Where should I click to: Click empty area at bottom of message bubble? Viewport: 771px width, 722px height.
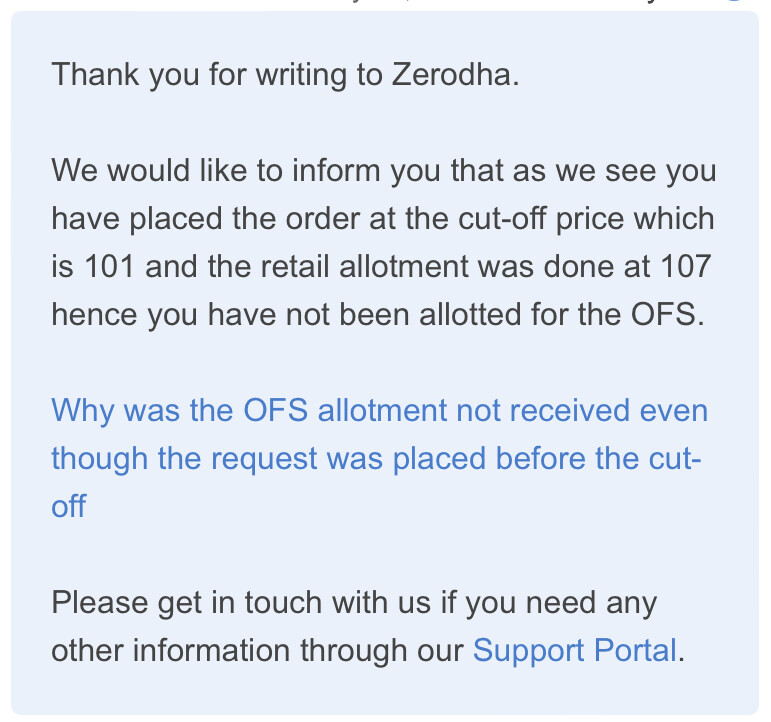385,693
